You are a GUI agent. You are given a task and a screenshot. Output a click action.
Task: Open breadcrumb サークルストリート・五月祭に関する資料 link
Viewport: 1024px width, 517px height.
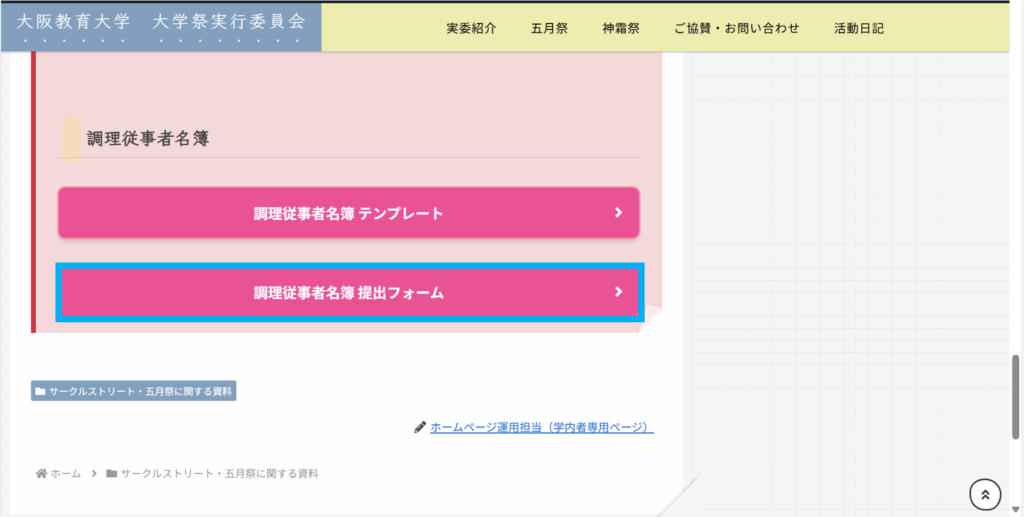[219, 473]
